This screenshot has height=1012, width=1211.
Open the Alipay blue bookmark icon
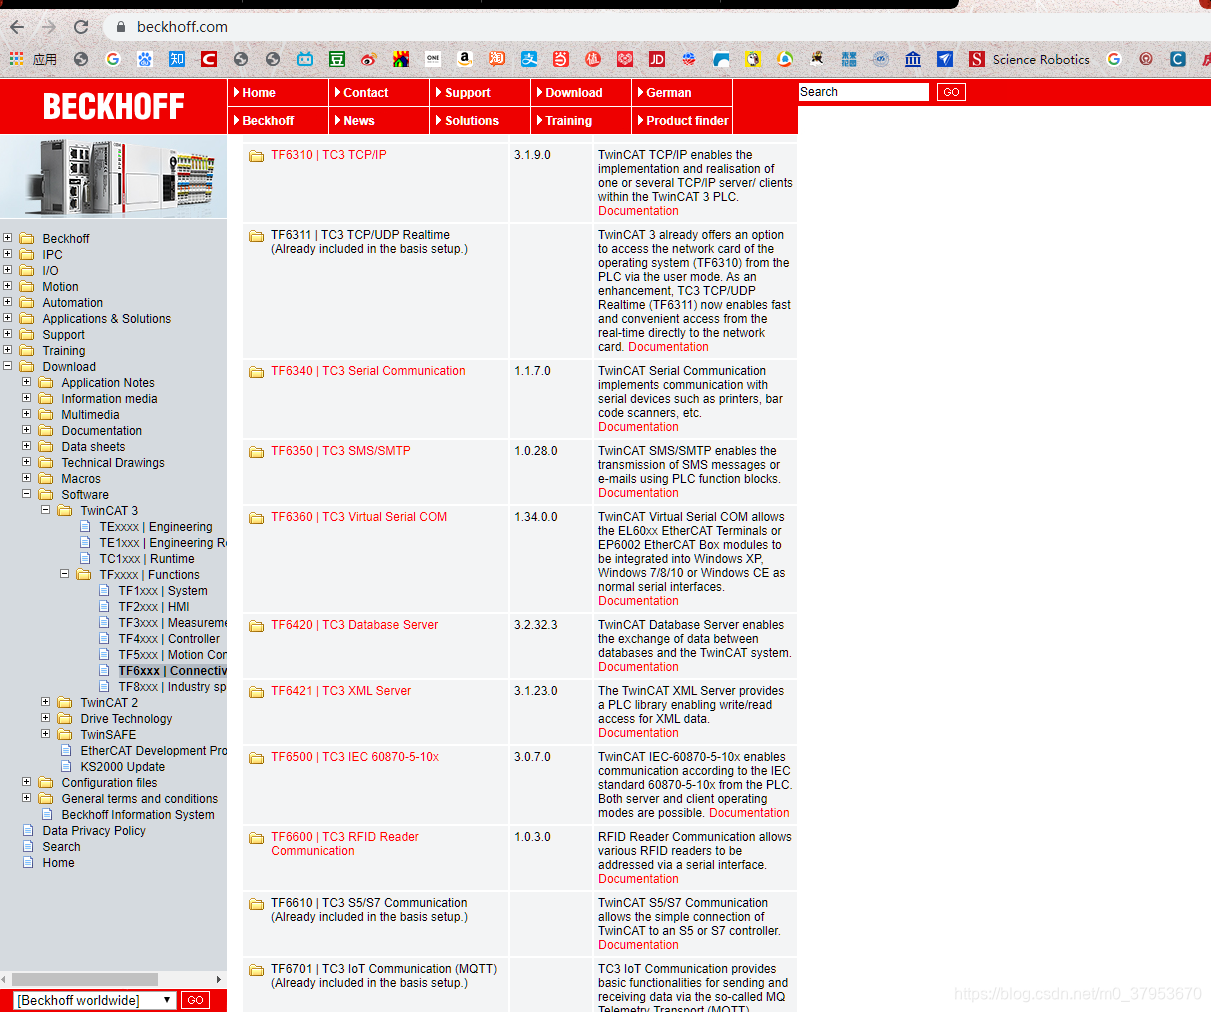click(529, 59)
